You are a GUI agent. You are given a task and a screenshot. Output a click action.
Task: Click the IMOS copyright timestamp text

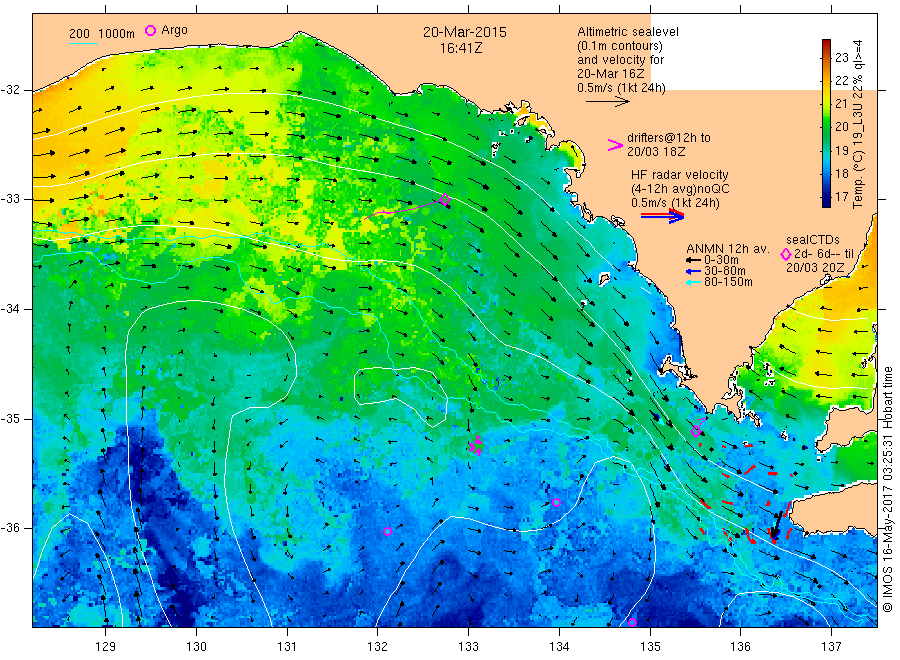(888, 489)
